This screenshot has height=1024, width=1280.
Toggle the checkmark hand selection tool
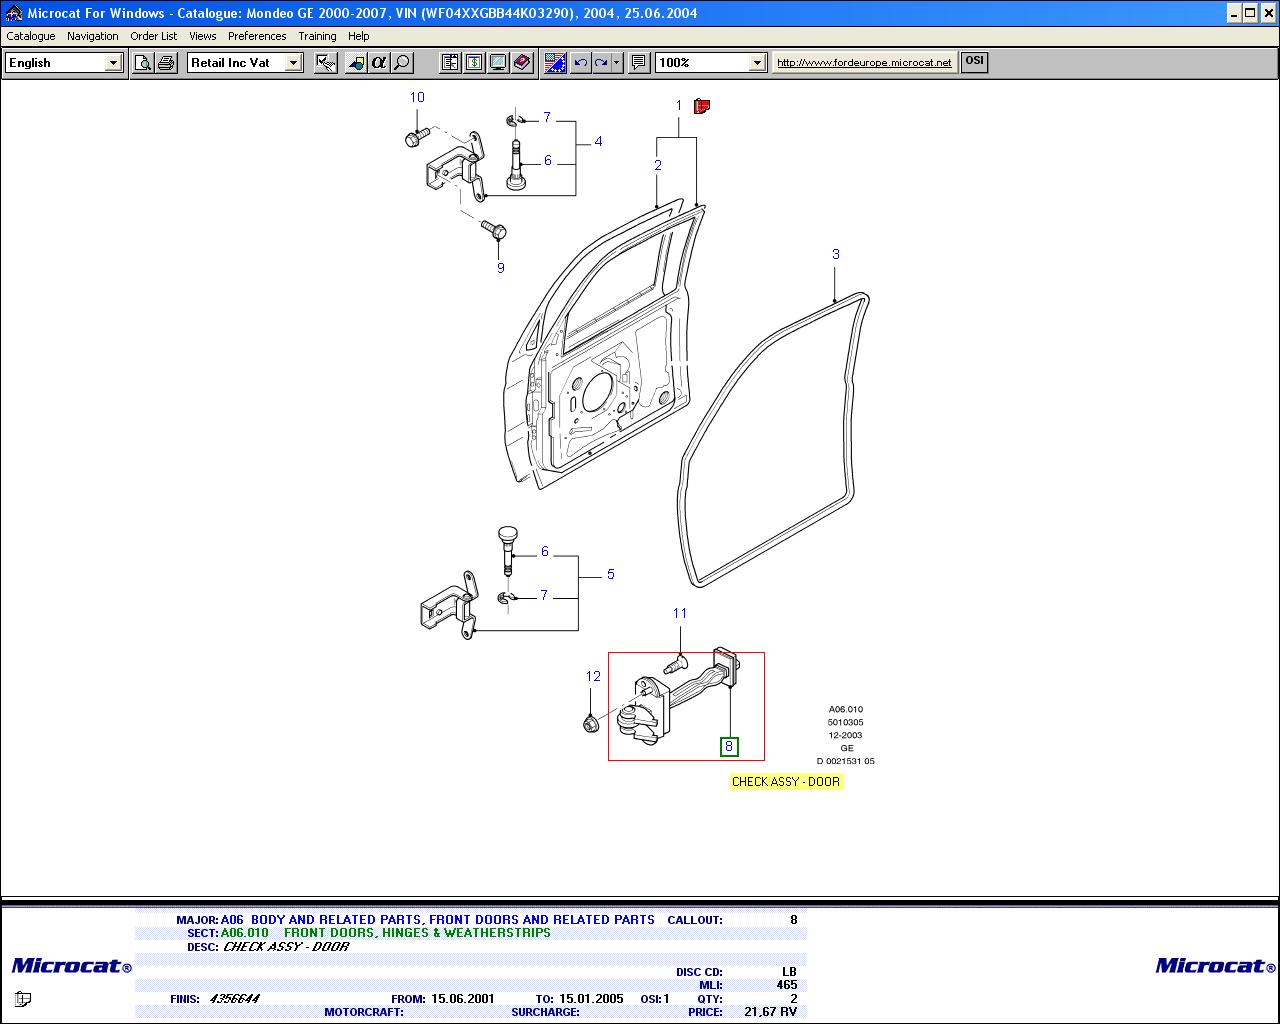pos(326,63)
